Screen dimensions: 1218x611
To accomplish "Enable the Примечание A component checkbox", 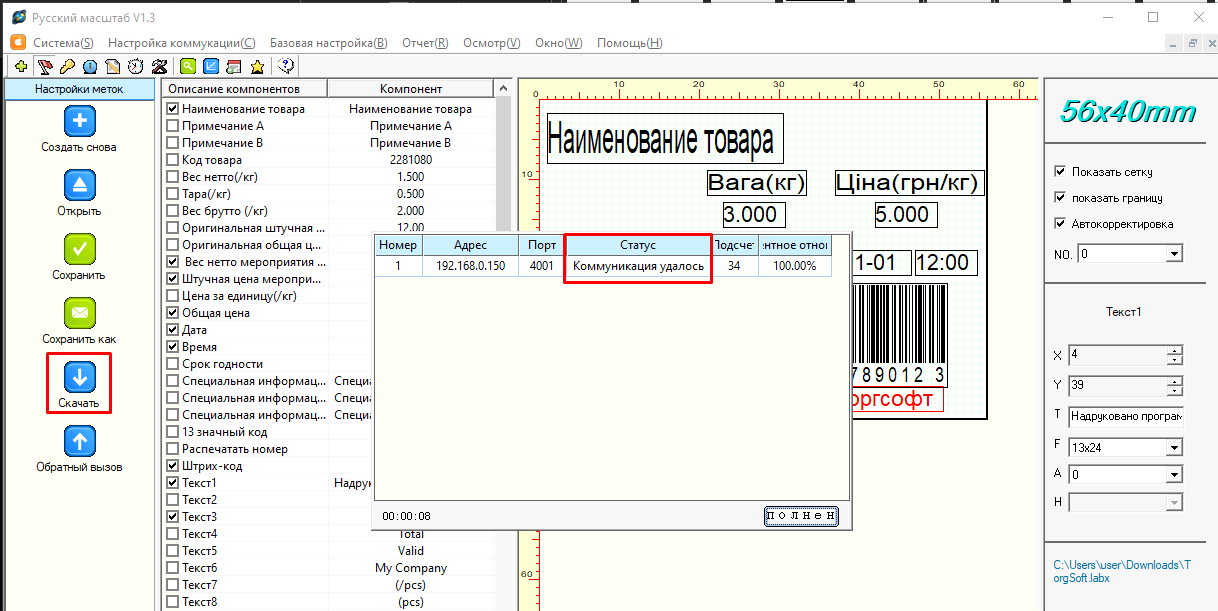I will coord(173,126).
